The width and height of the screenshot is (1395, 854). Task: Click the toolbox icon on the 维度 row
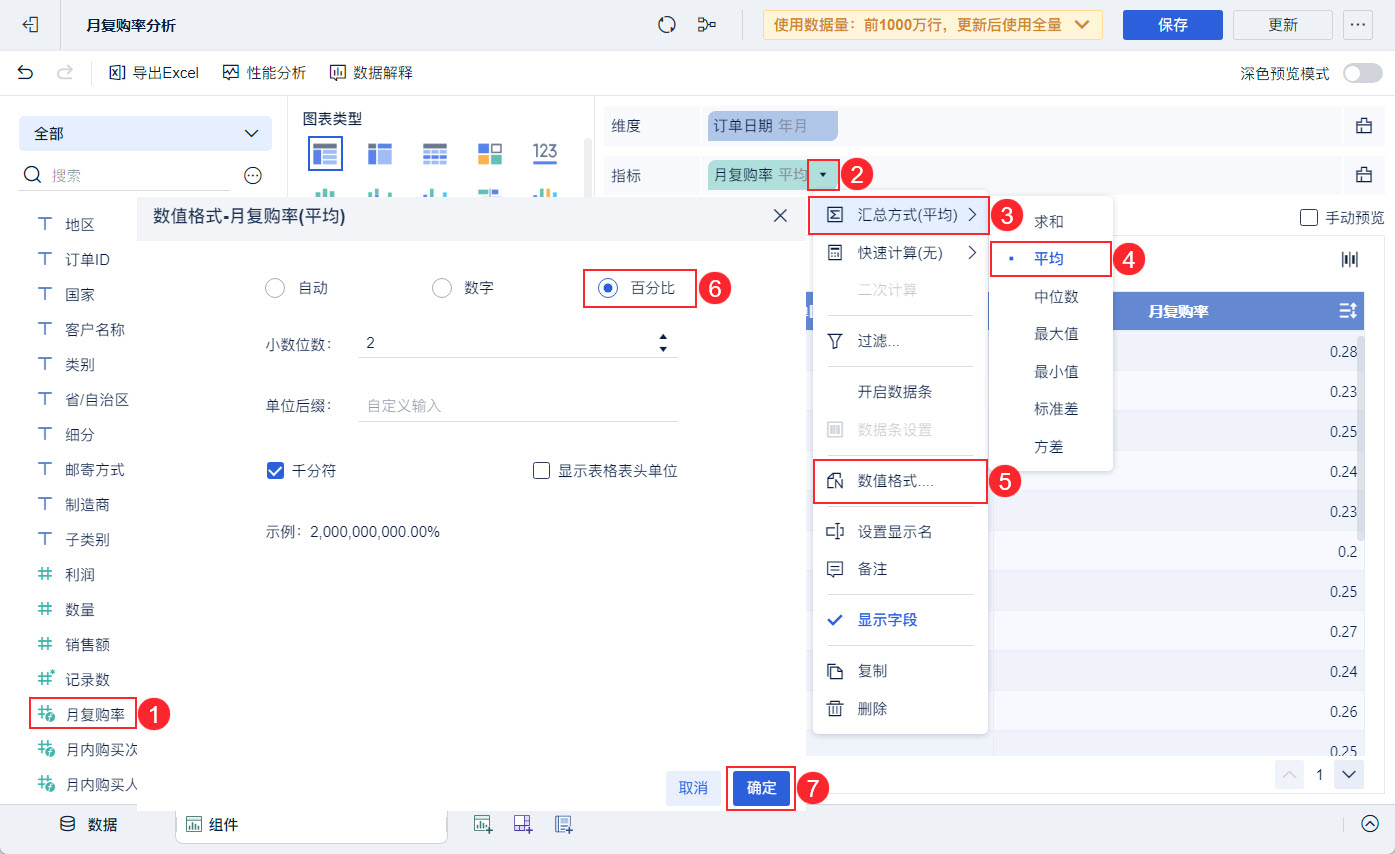coord(1363,125)
